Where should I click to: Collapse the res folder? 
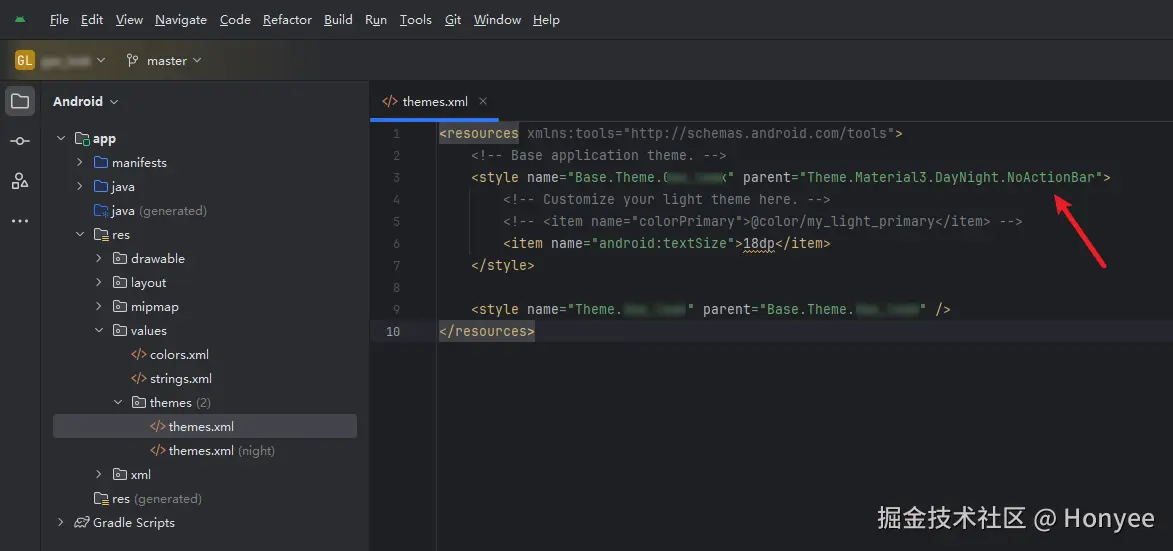[79, 235]
